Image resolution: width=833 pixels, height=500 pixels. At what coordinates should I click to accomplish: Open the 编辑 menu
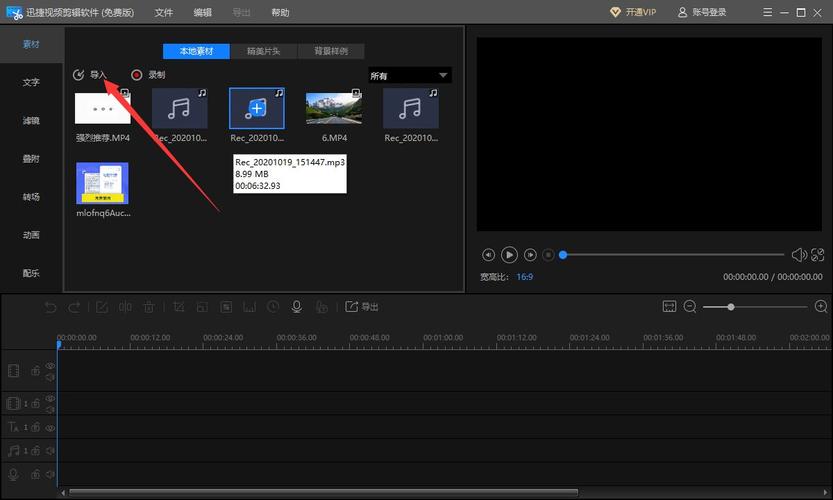point(202,12)
